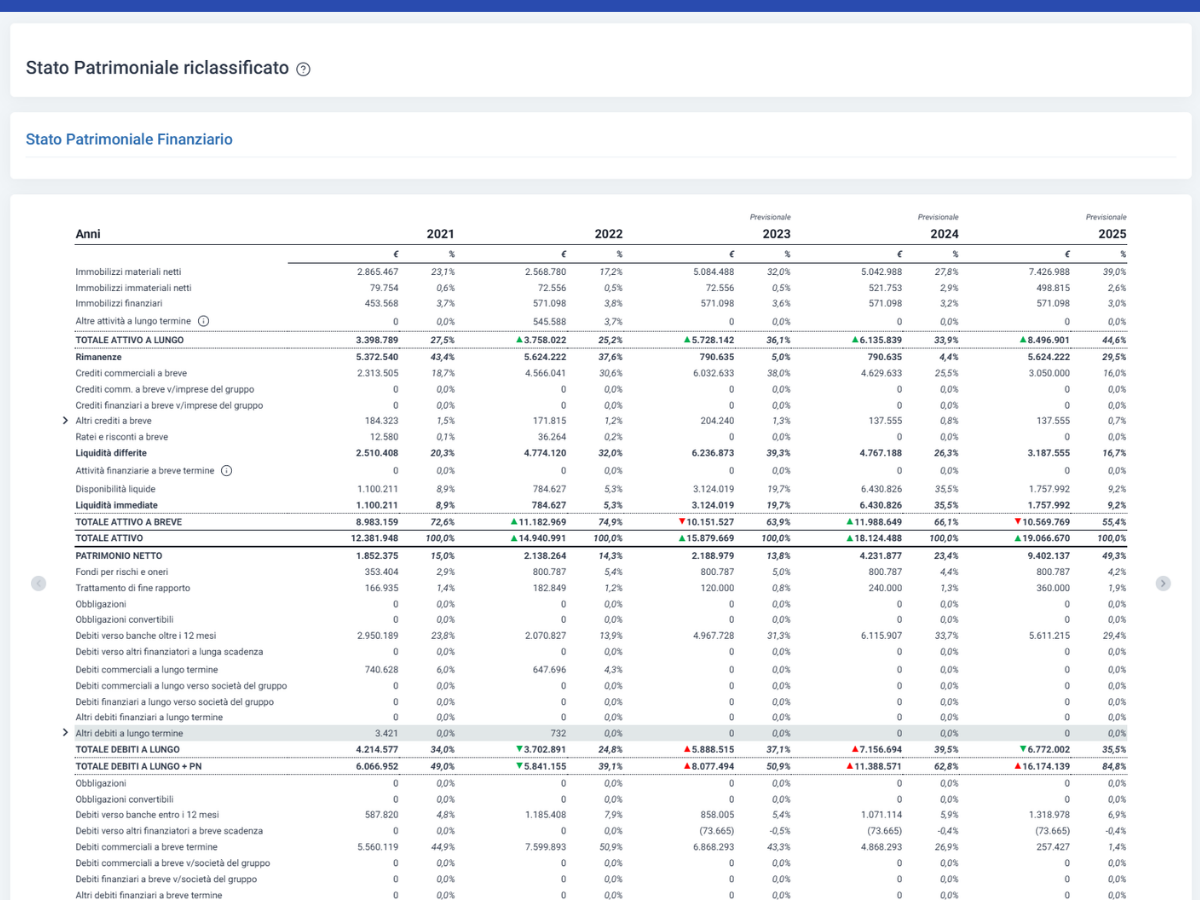The width and height of the screenshot is (1200, 900).
Task: Select the Immobilizzi immateriali netti row label
Action: point(133,287)
